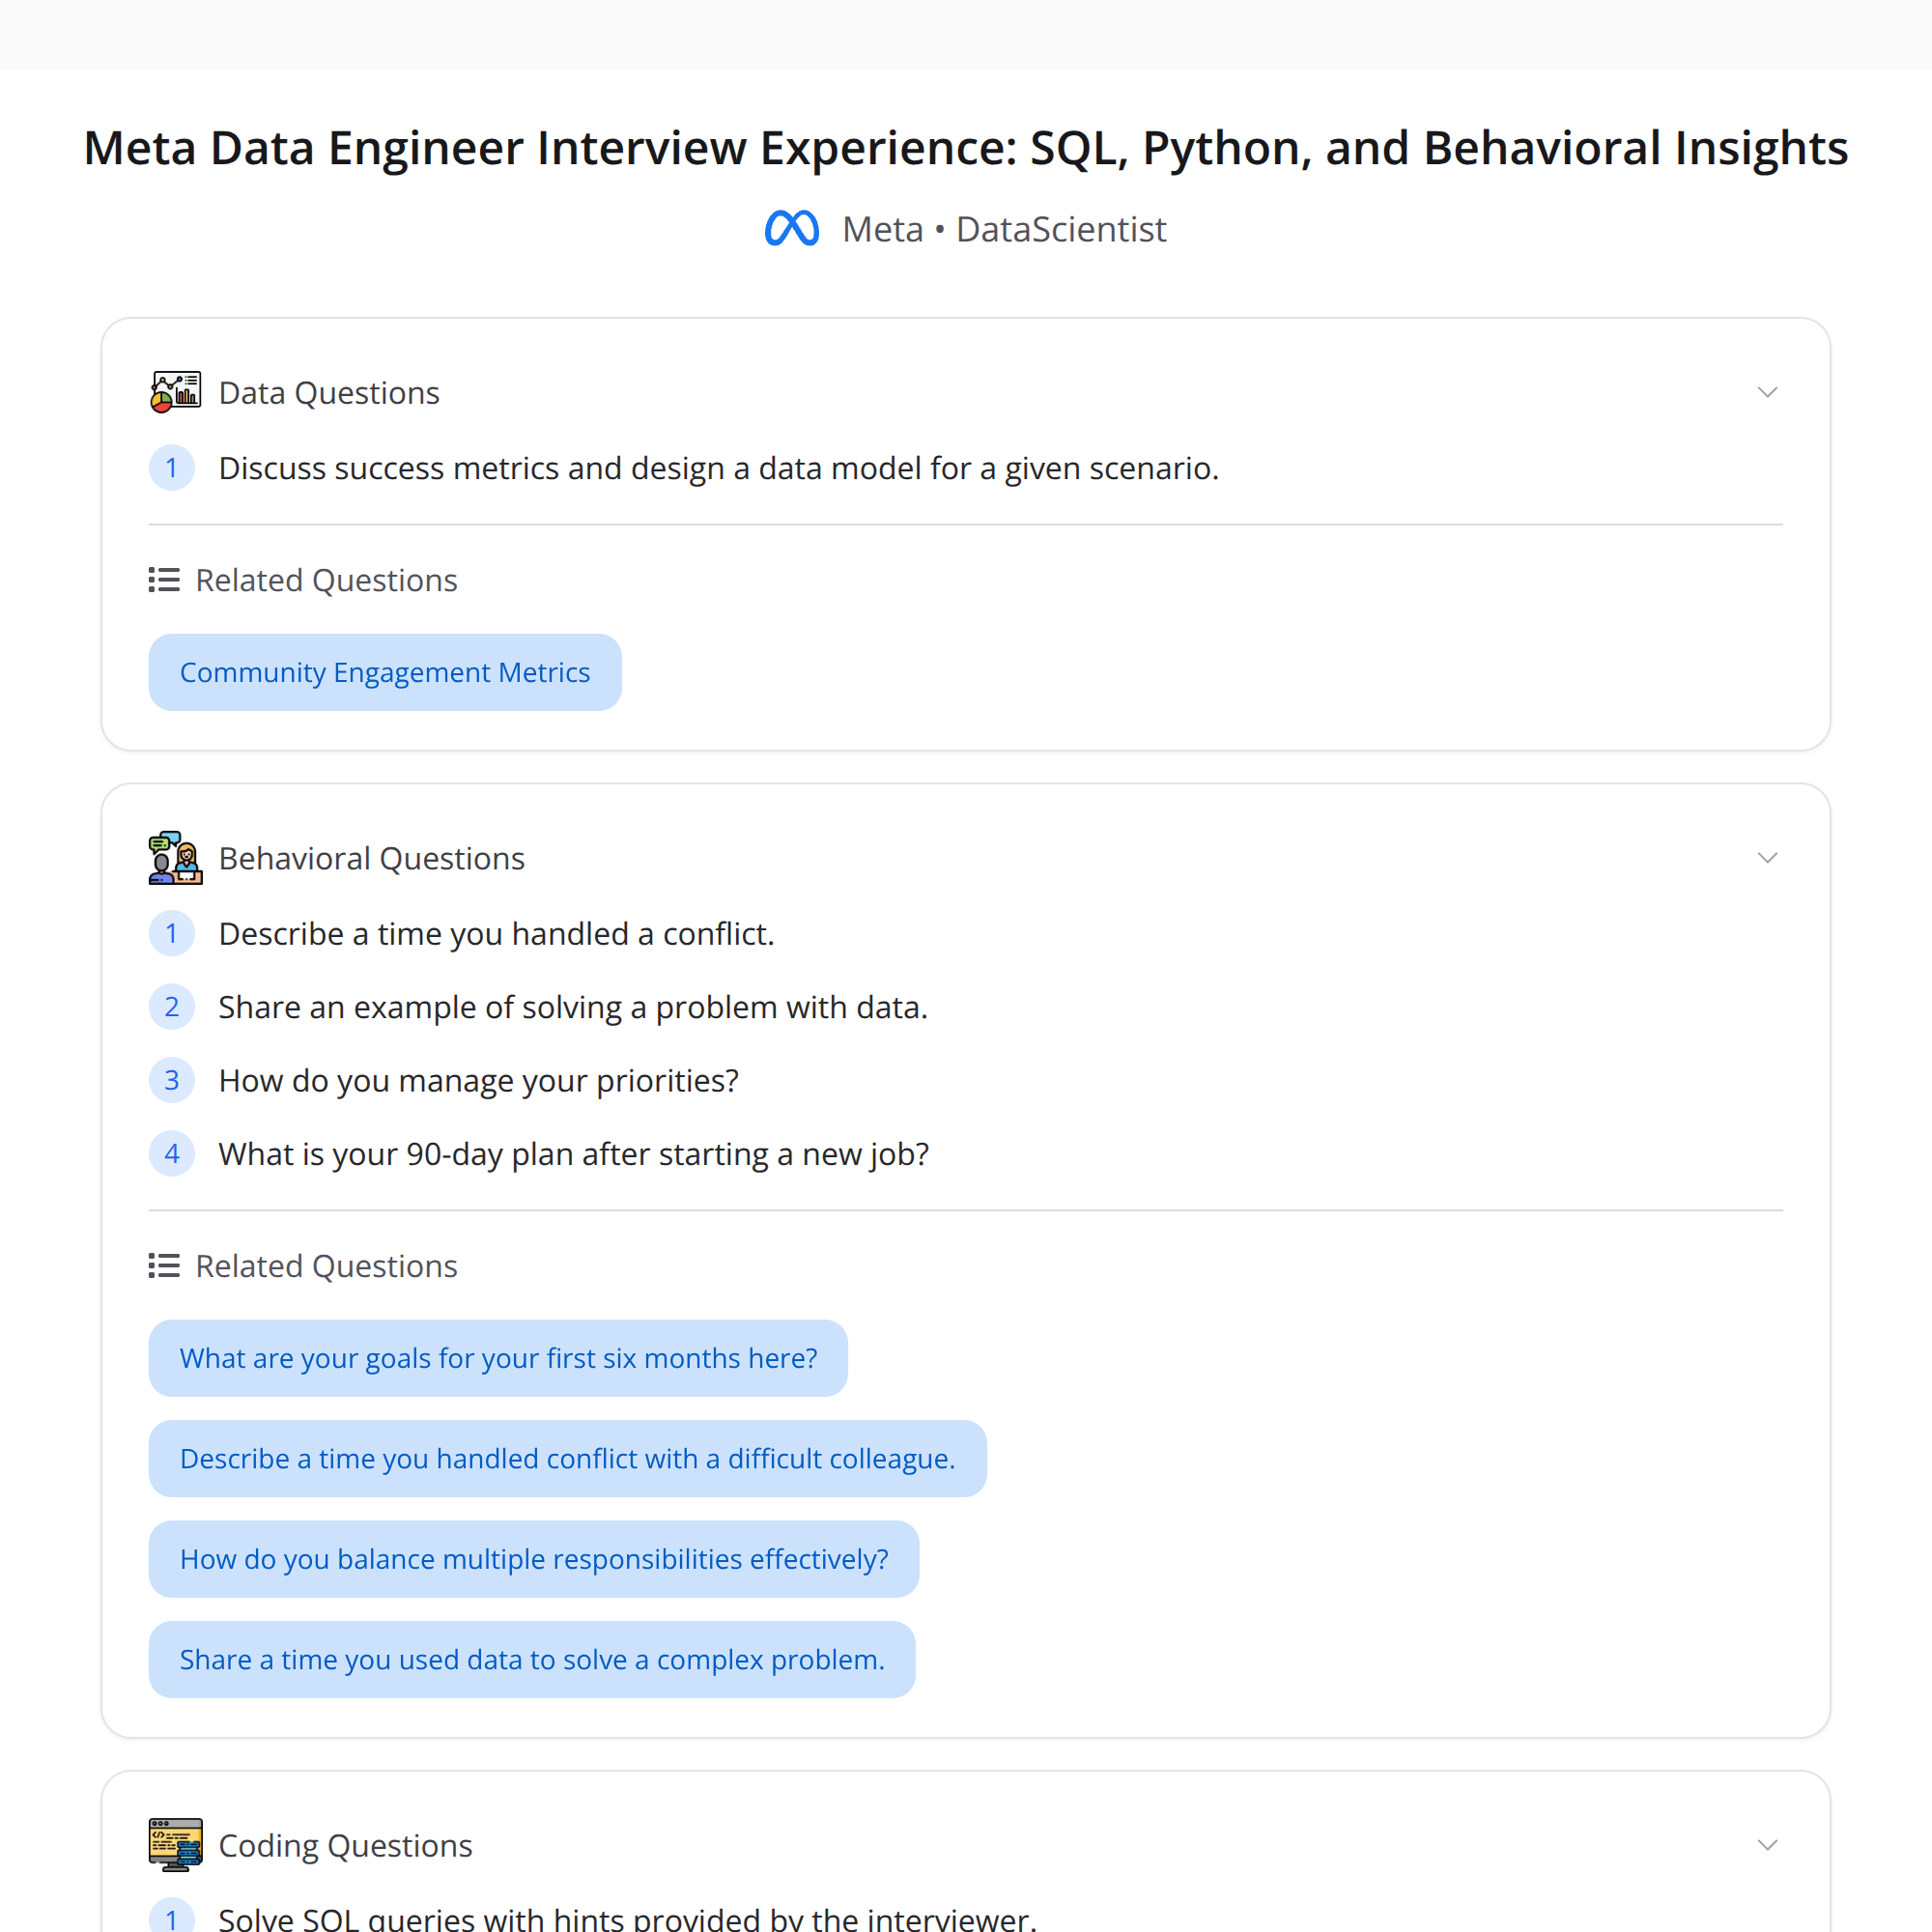Click the Related Questions list icon under Behavioral Questions
Image resolution: width=1932 pixels, height=1932 pixels.
(x=162, y=1265)
